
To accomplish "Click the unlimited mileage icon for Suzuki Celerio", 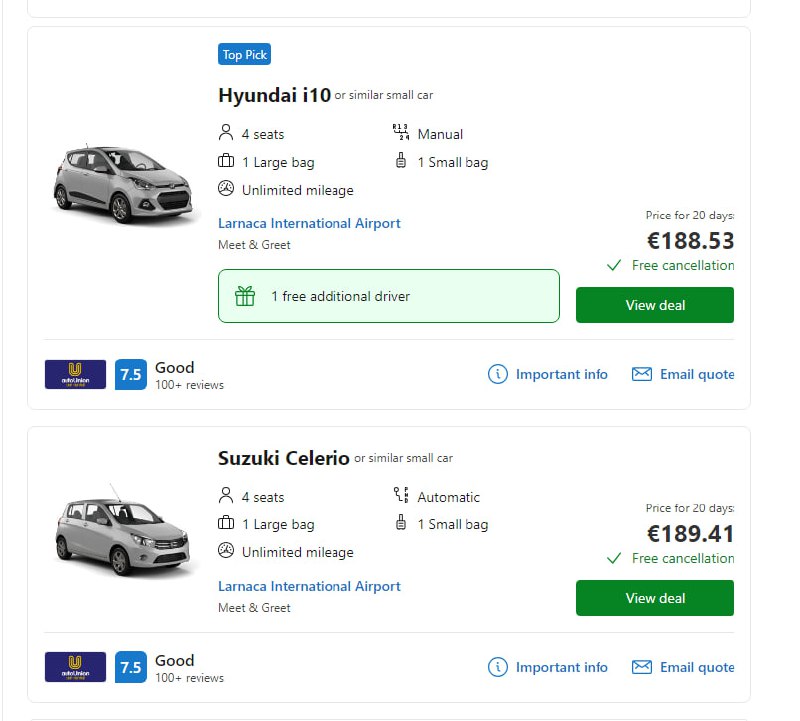I will pyautogui.click(x=226, y=551).
